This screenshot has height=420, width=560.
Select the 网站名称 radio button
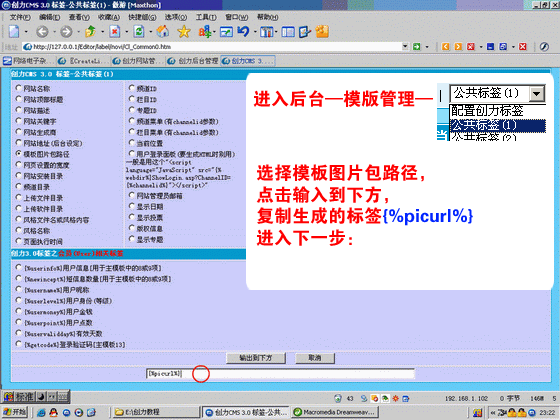19,88
